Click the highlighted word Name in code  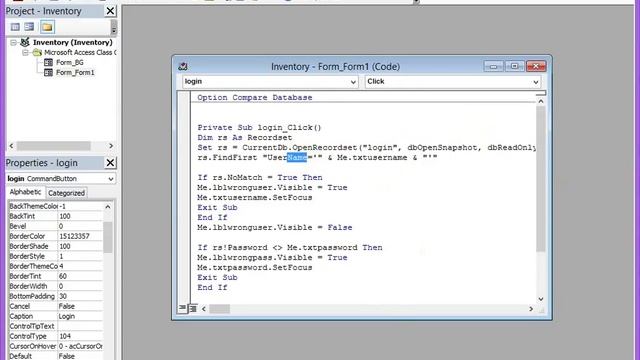point(297,158)
